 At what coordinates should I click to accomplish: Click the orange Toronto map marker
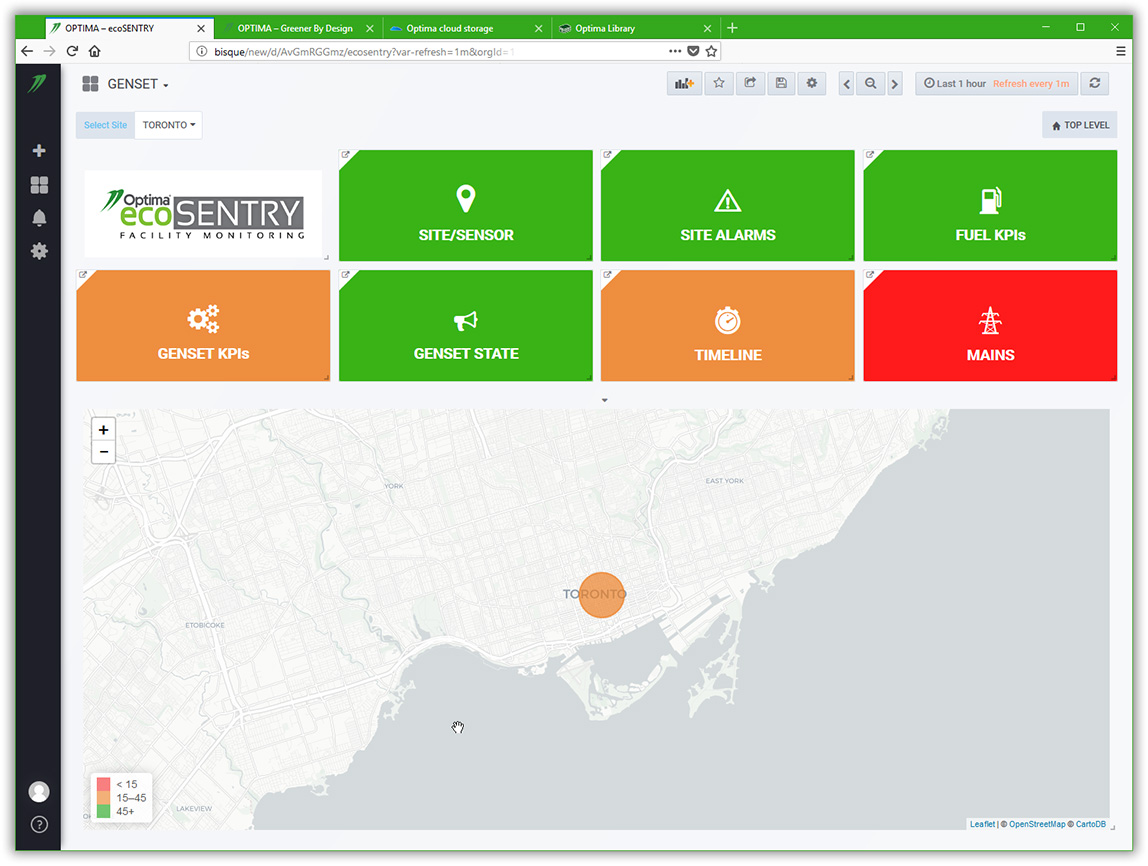pos(602,594)
